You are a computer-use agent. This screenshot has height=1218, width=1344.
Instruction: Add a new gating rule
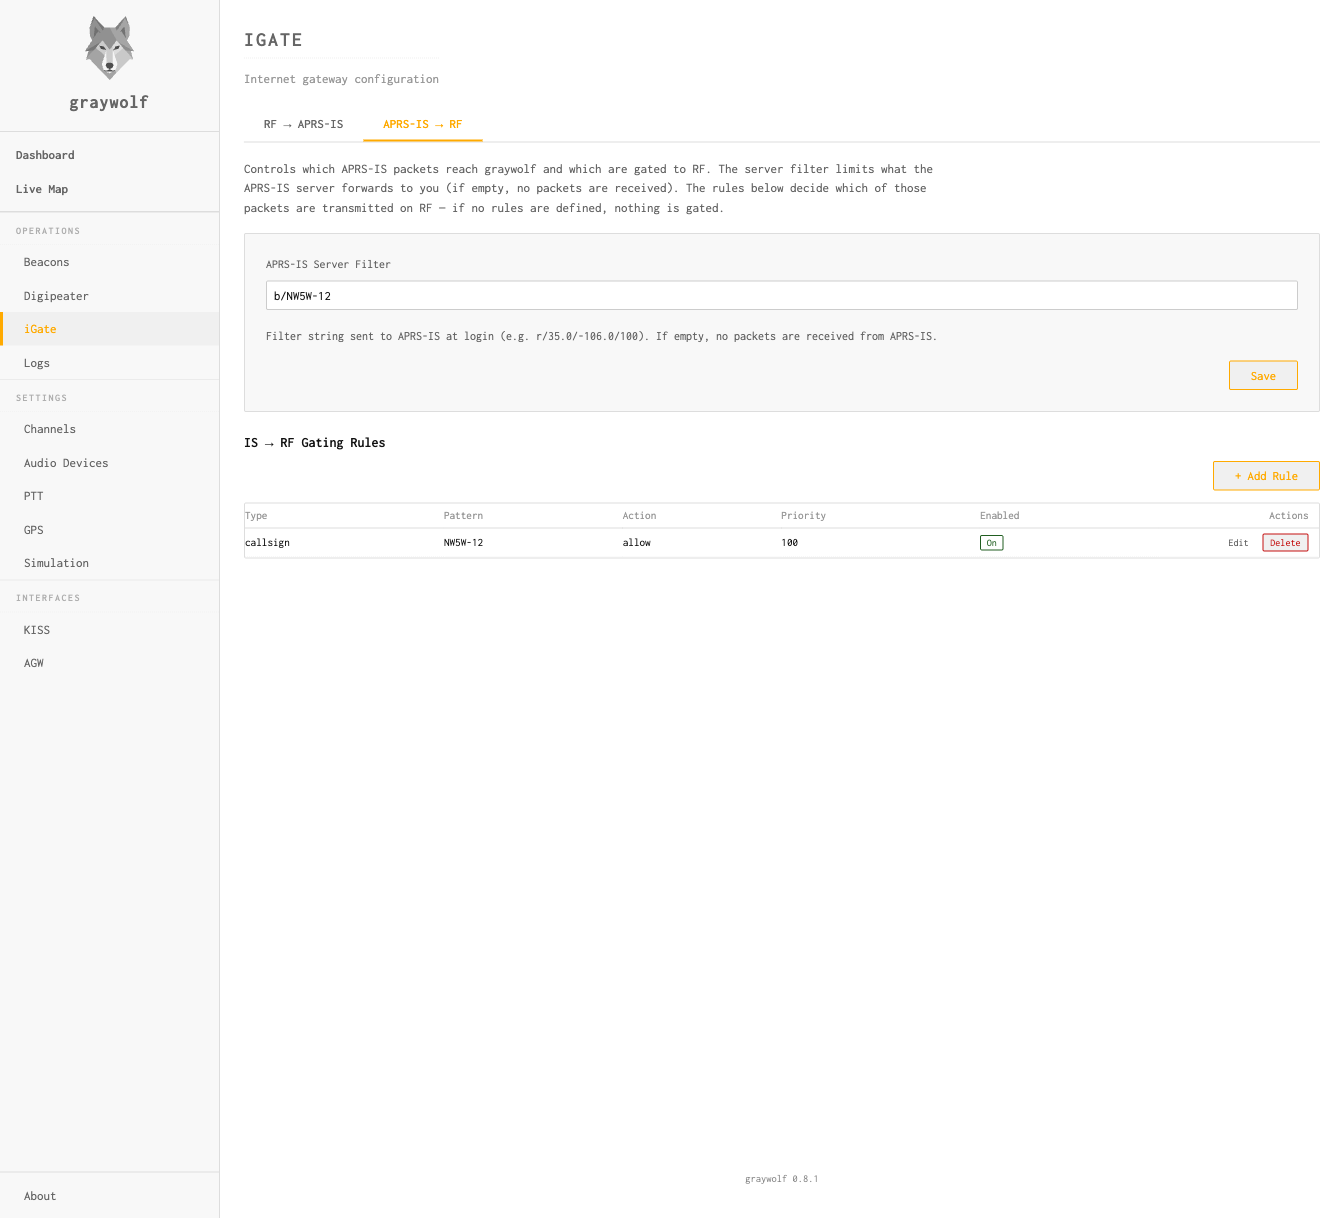(1266, 476)
